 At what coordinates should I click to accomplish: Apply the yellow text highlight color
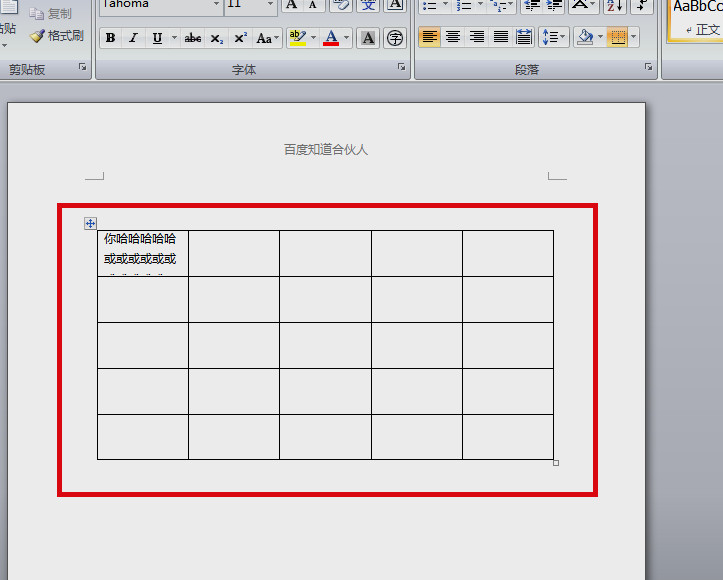pos(298,38)
